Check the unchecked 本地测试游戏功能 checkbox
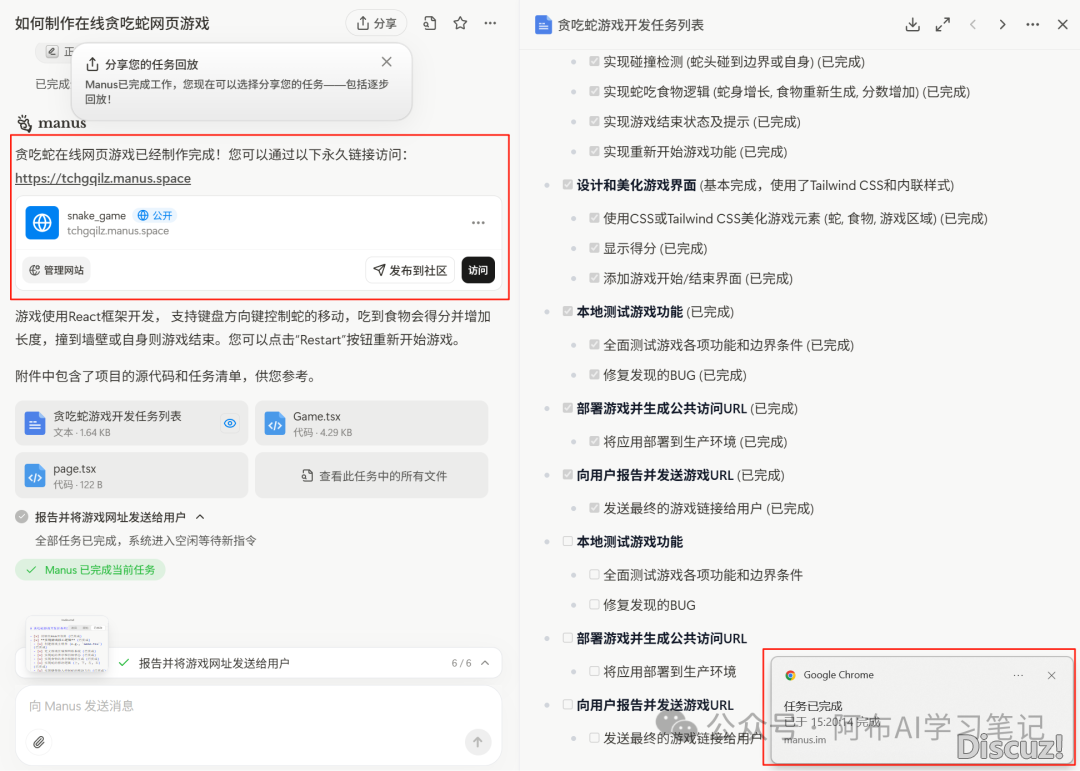Viewport: 1080px width, 771px height. [568, 542]
